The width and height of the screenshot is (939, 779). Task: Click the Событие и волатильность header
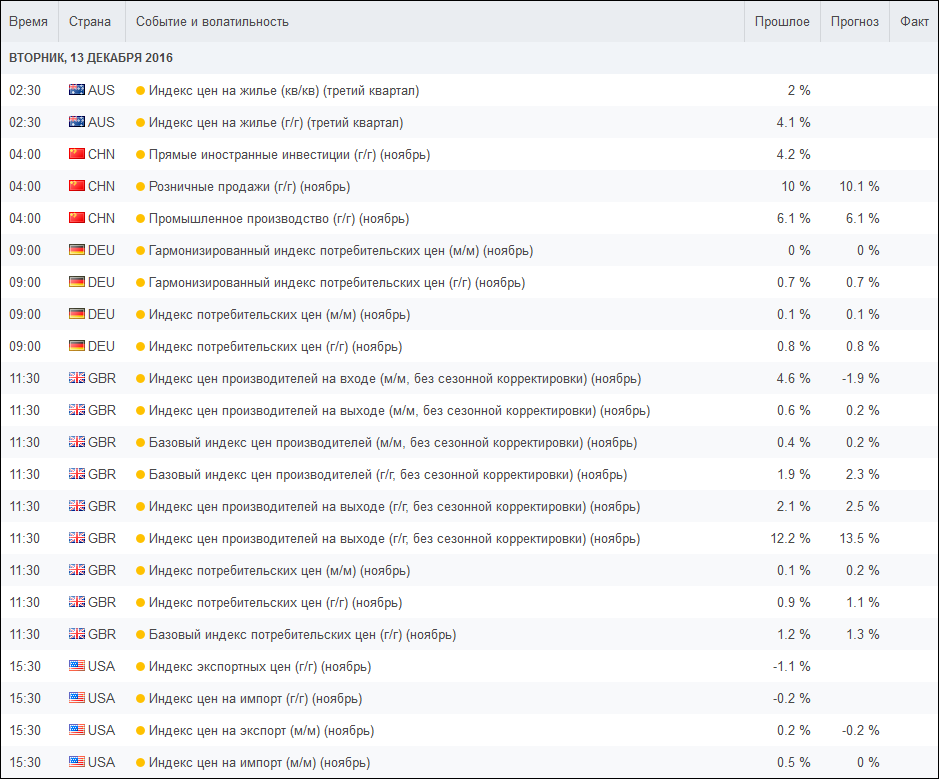coord(212,22)
